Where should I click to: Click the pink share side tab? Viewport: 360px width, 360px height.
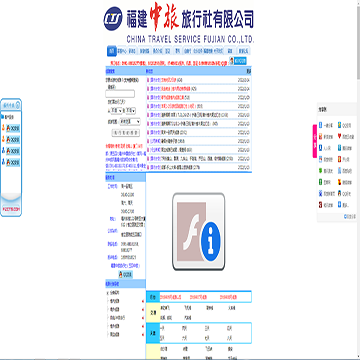(314, 141)
